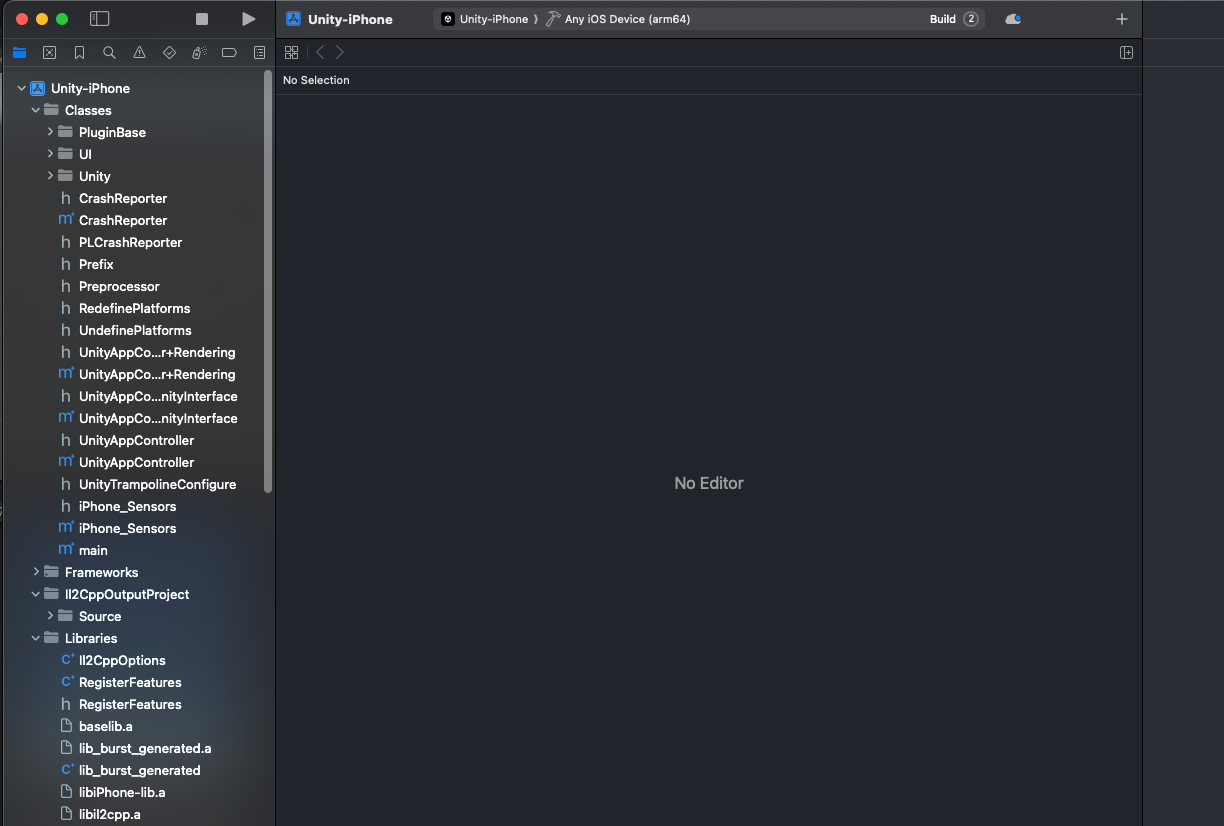Click the plus button in toolbar
This screenshot has height=826, width=1224.
1122,19
